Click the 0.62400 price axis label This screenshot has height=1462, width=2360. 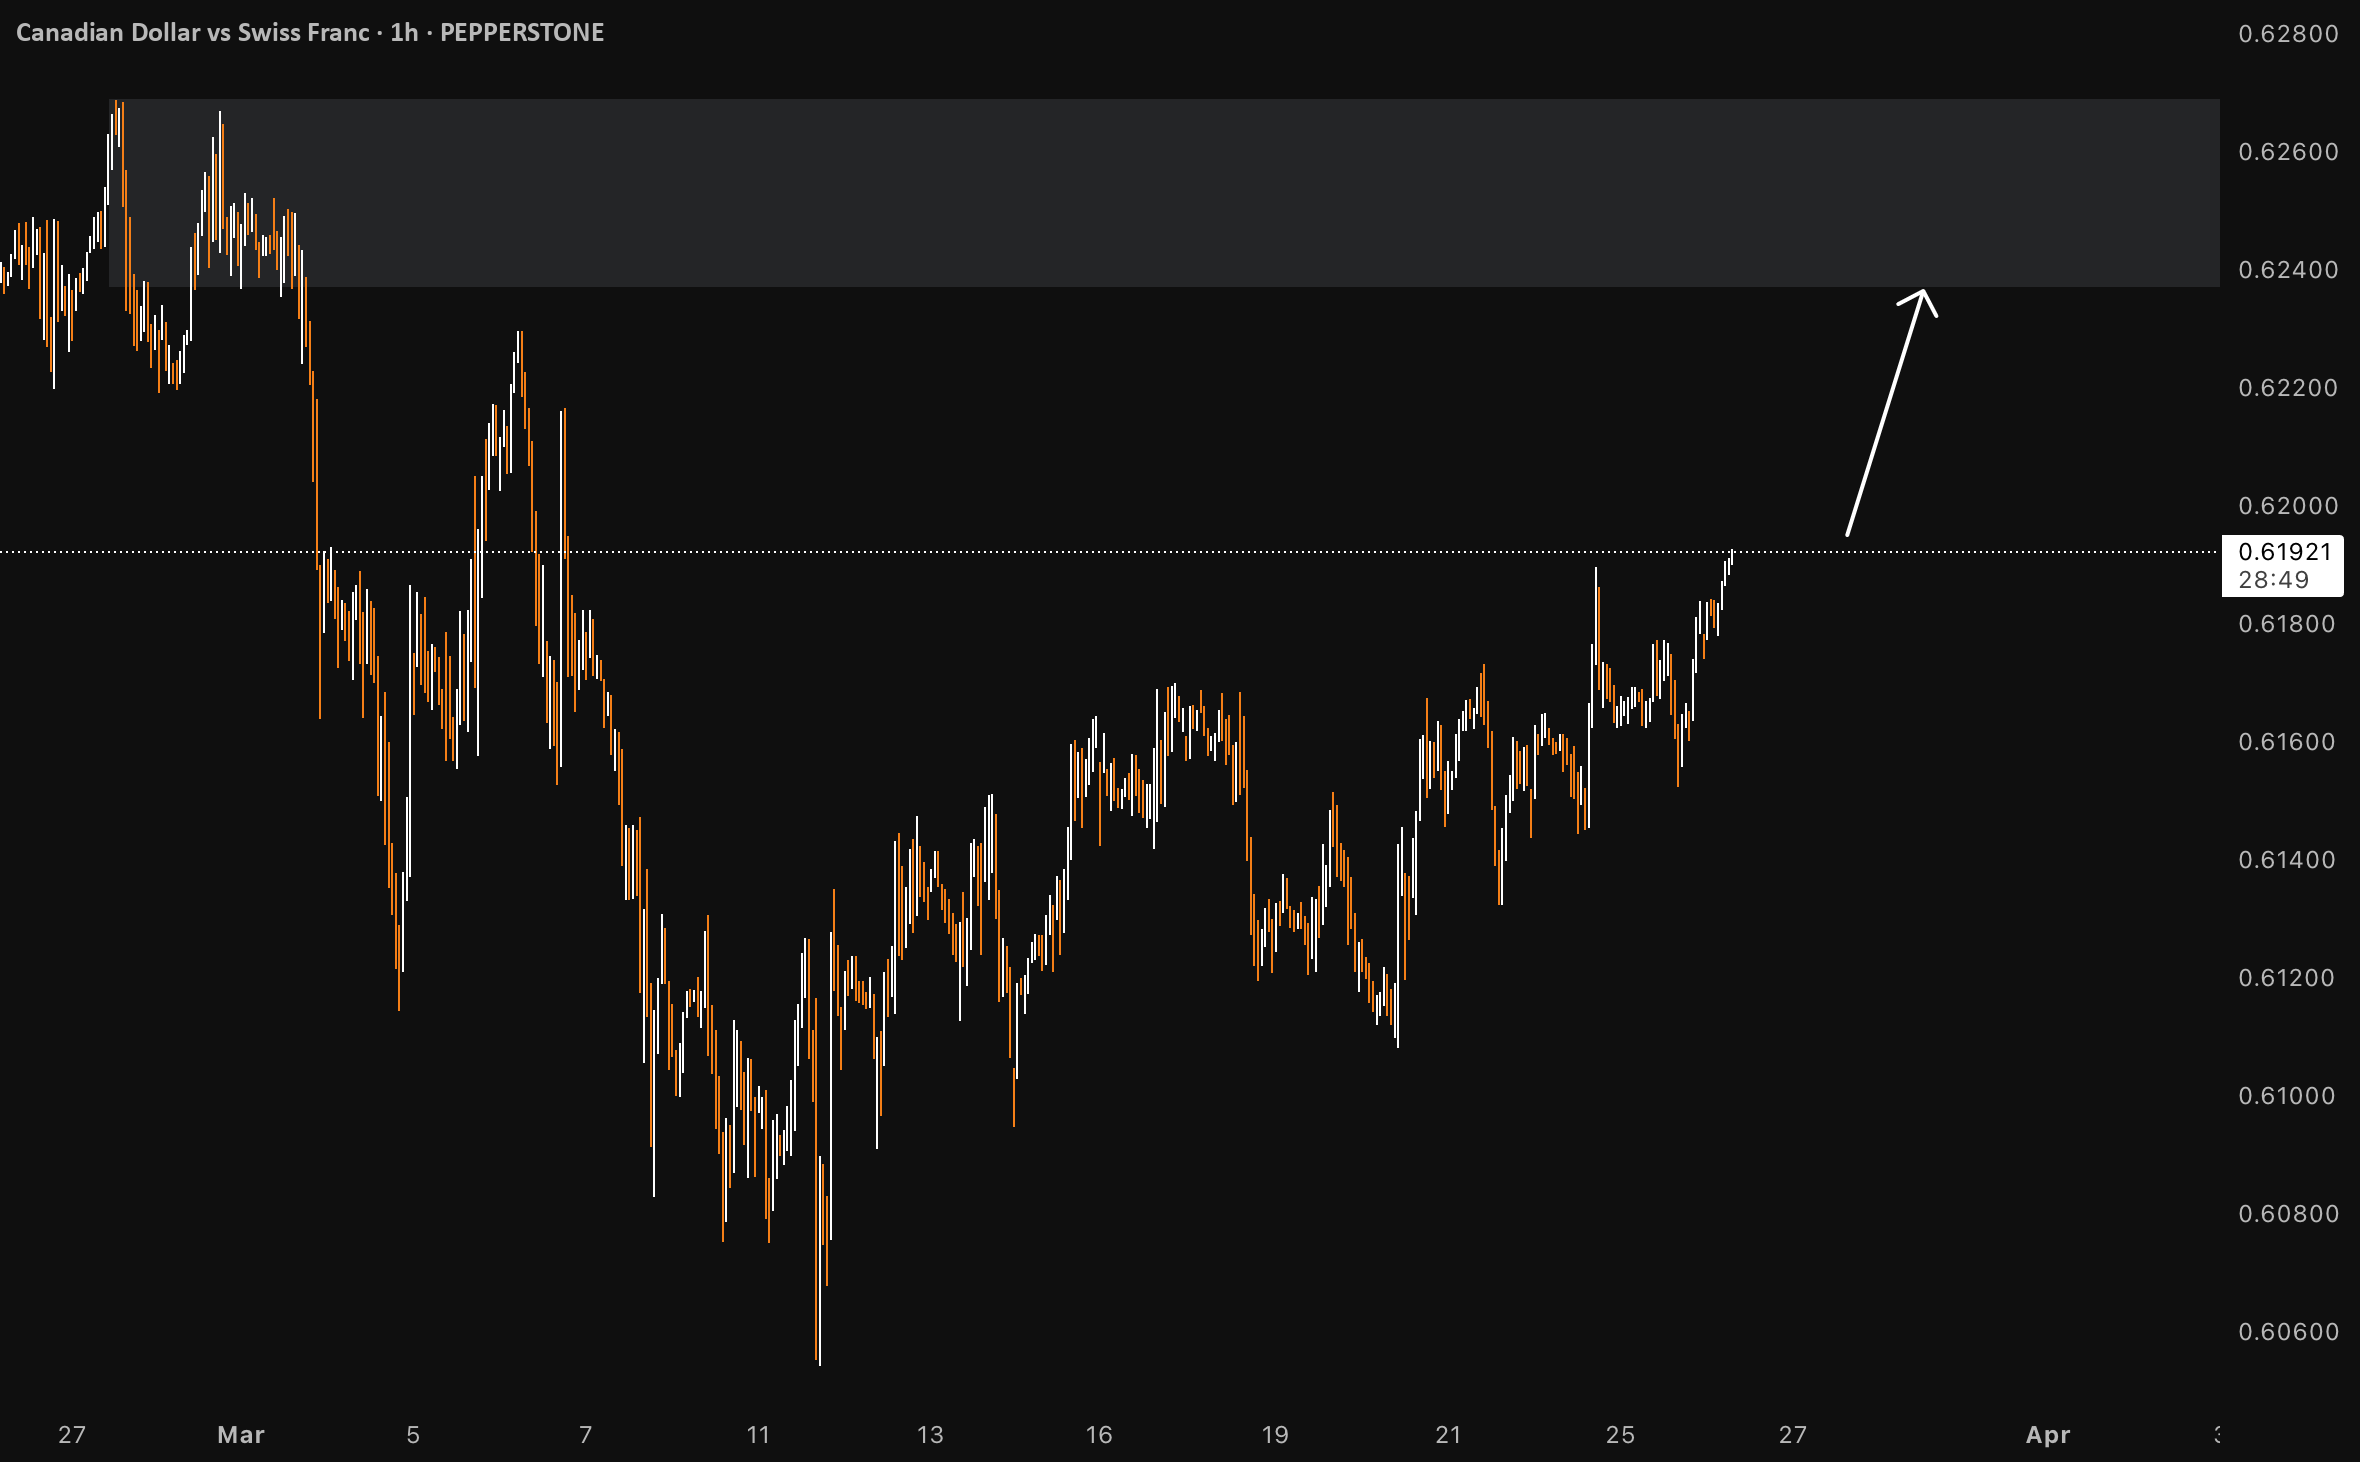click(x=2288, y=270)
